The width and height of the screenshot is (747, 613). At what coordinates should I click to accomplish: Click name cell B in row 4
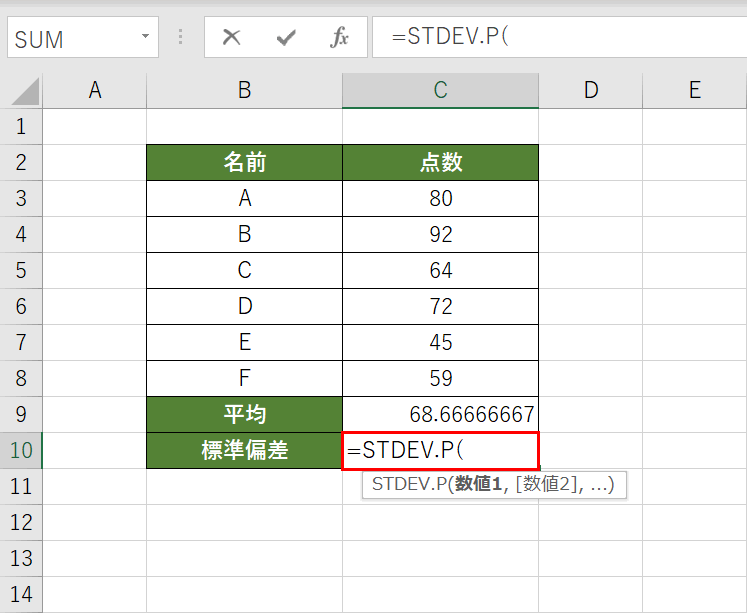244,235
